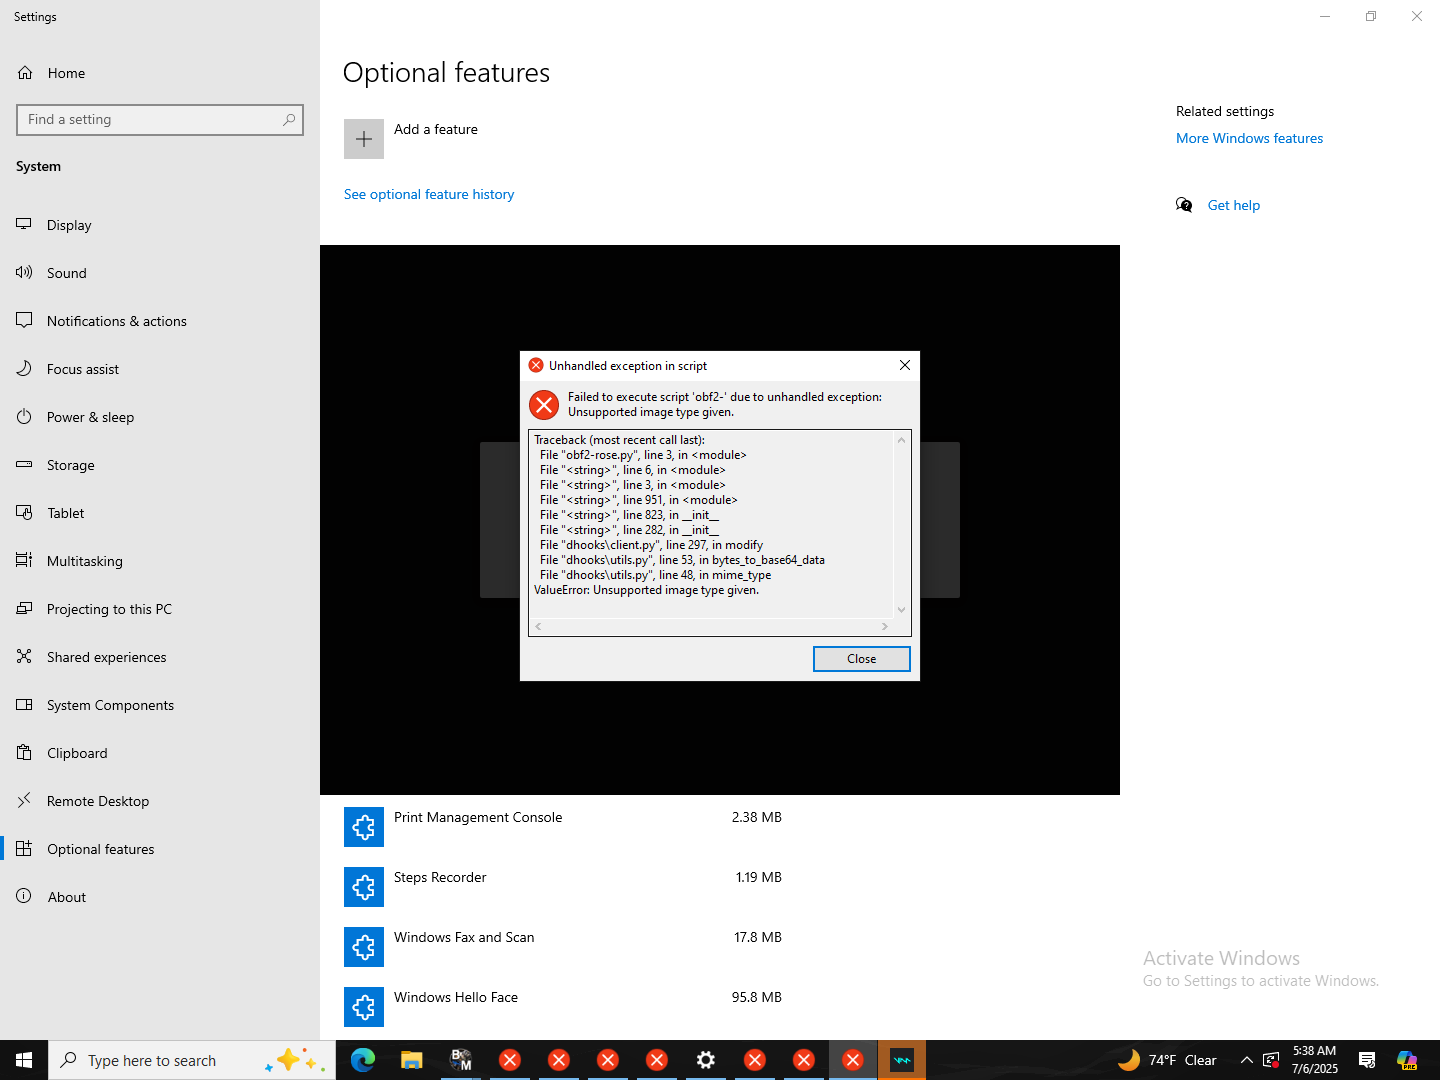Click the Get help link

[1234, 205]
